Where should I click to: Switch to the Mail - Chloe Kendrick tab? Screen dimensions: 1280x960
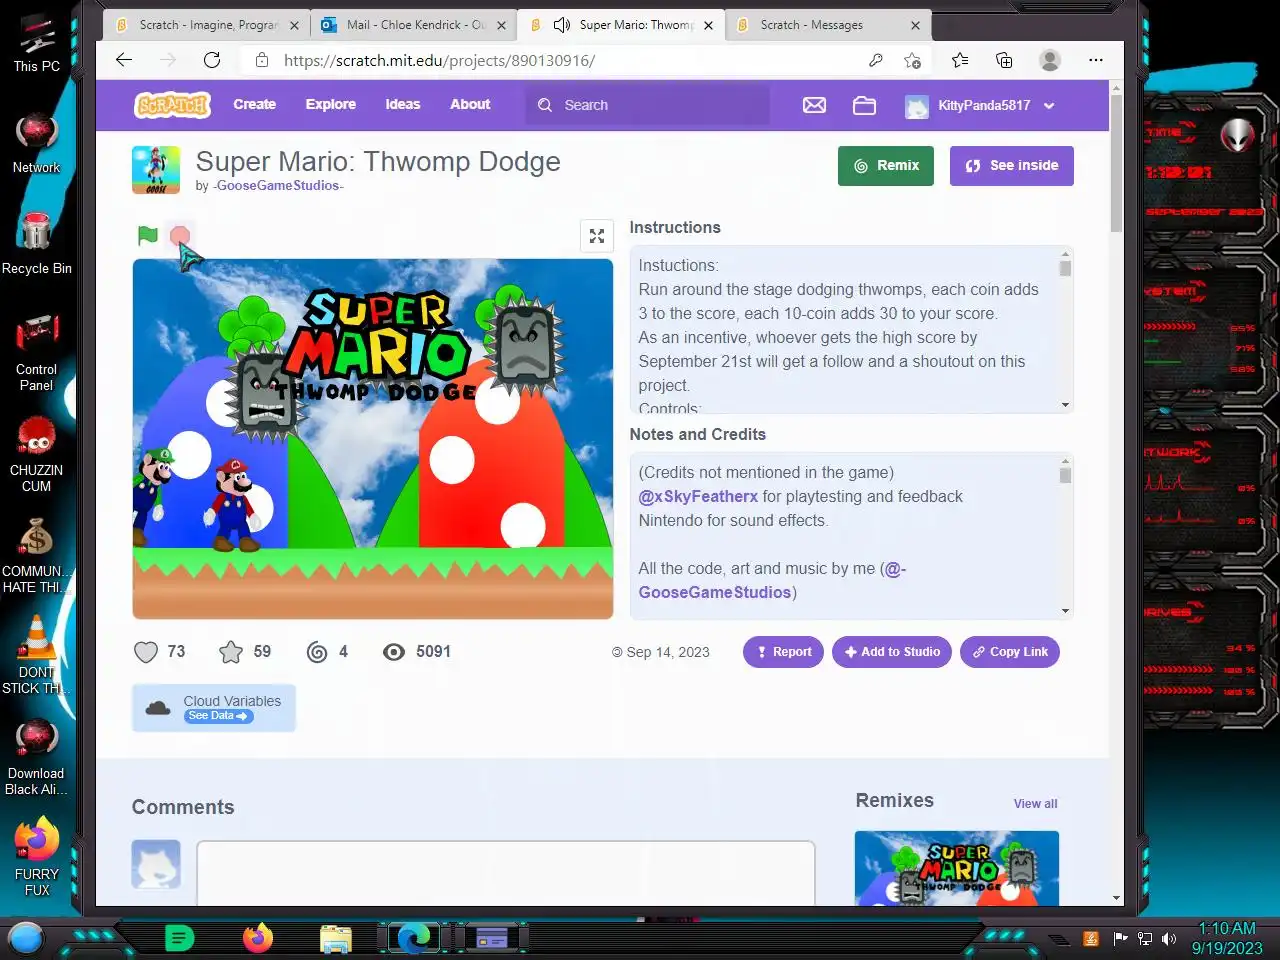click(x=415, y=25)
